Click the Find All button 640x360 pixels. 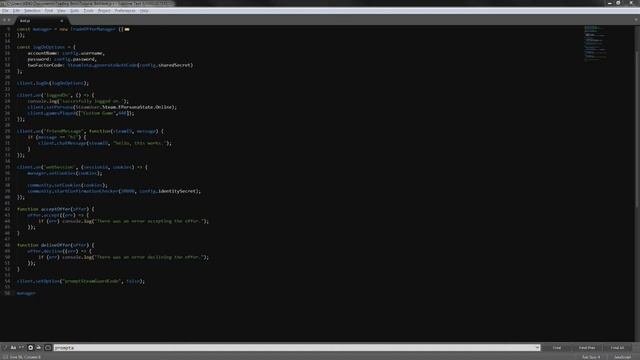point(617,348)
